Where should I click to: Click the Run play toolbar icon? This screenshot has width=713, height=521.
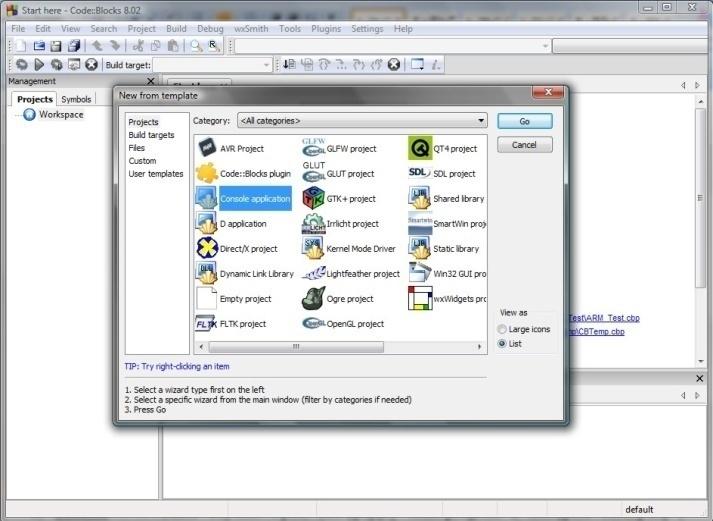coord(39,65)
